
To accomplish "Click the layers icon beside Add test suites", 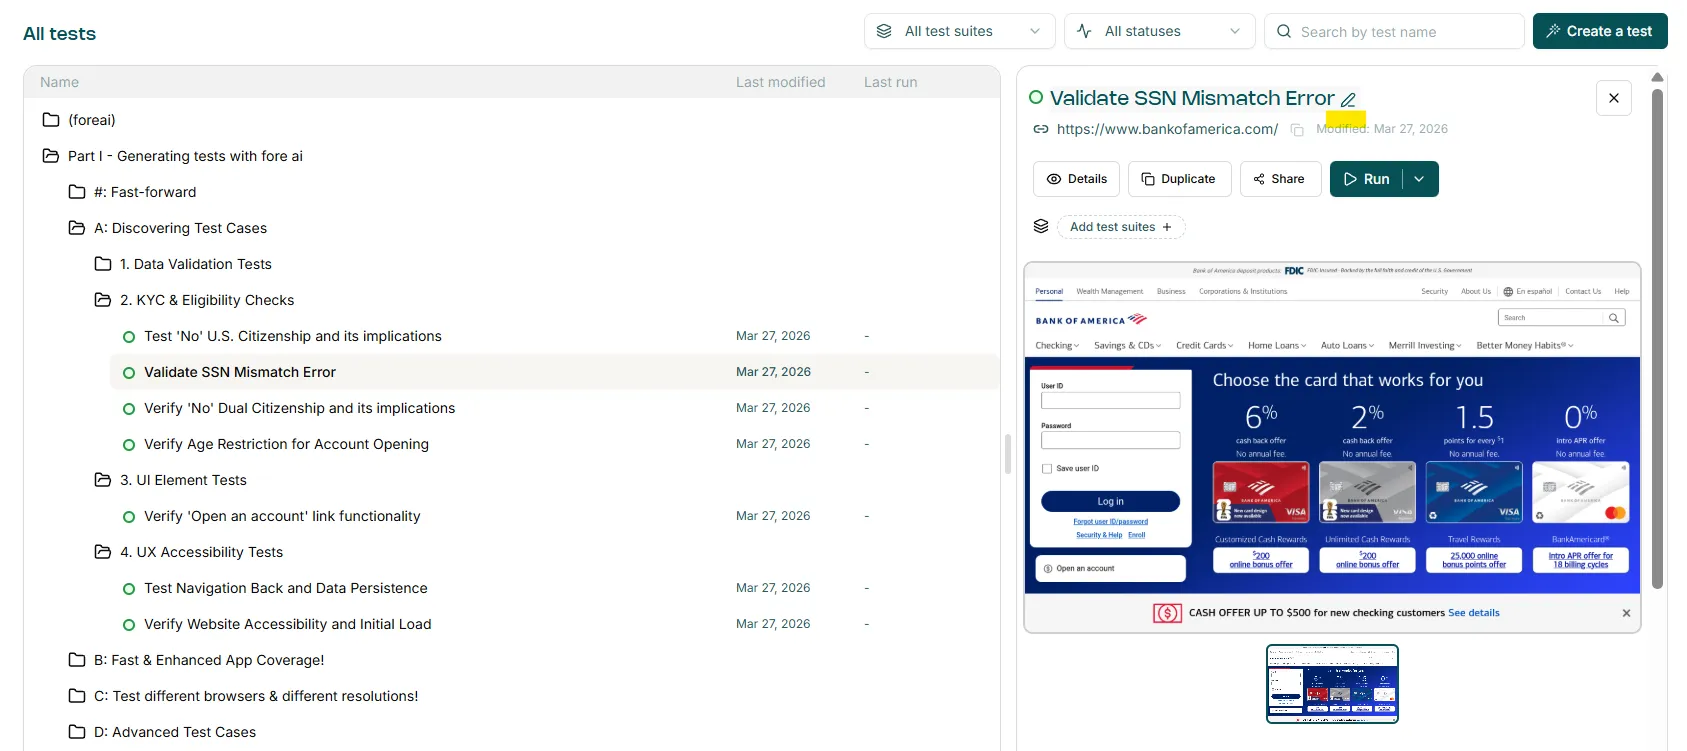I will click(x=1041, y=226).
